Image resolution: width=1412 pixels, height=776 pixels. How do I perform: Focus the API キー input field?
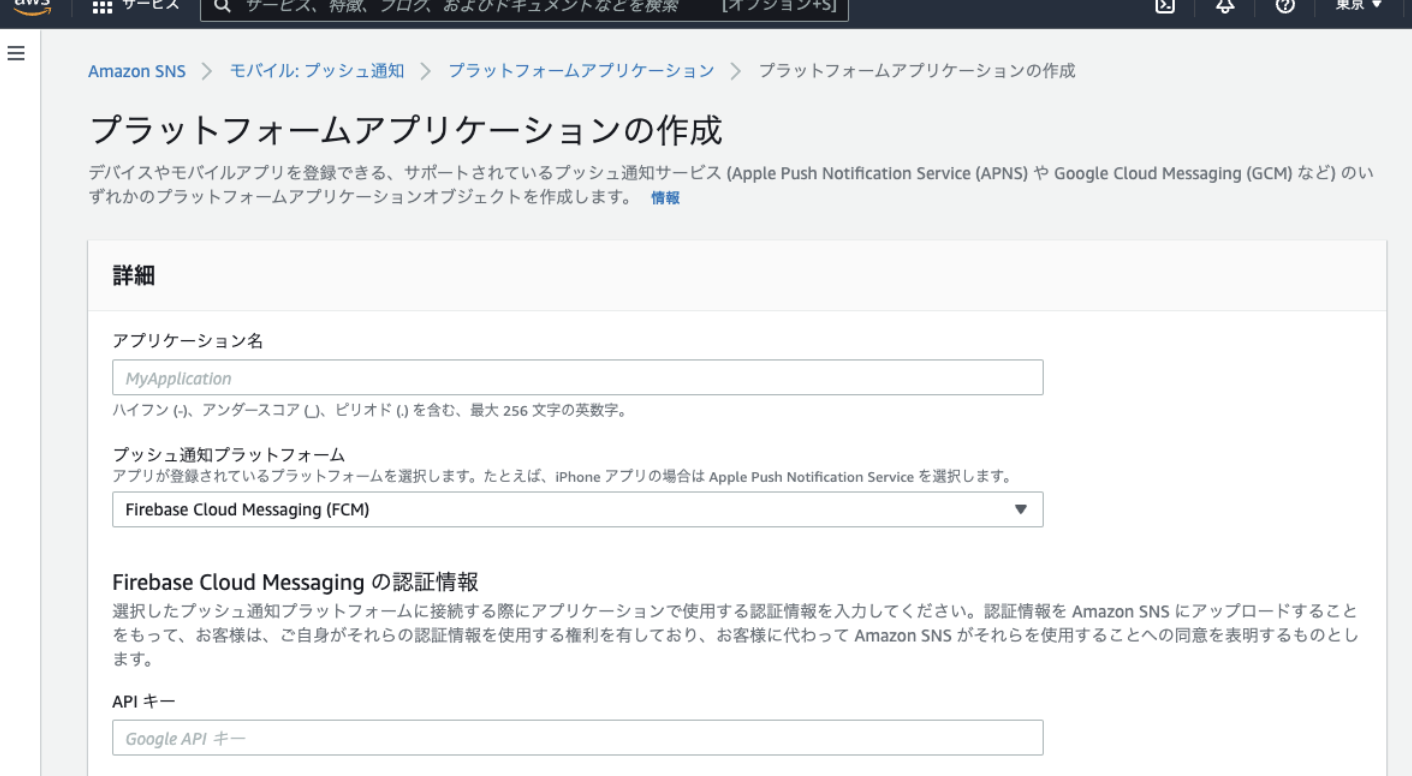pyautogui.click(x=577, y=738)
